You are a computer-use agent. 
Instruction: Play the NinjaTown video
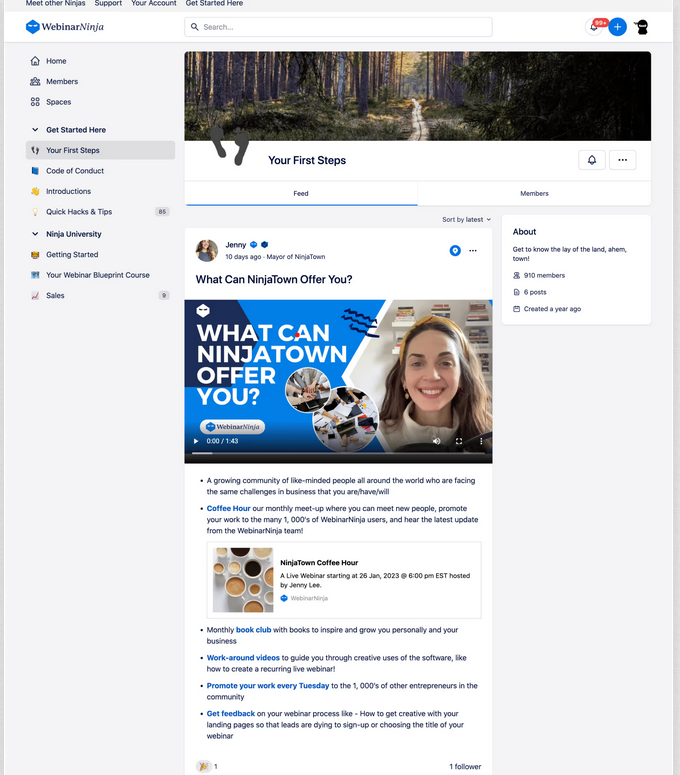coord(196,441)
